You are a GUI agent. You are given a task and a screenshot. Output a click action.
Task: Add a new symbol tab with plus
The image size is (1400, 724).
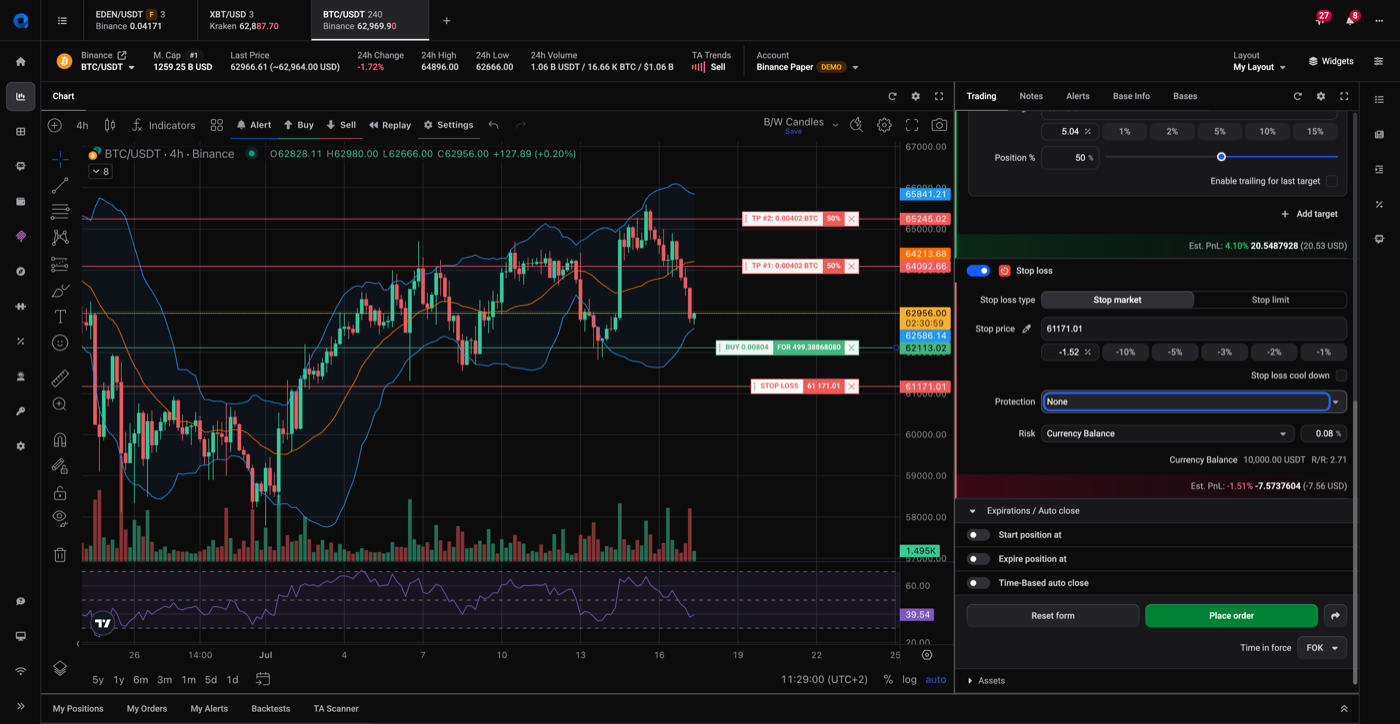click(x=447, y=20)
